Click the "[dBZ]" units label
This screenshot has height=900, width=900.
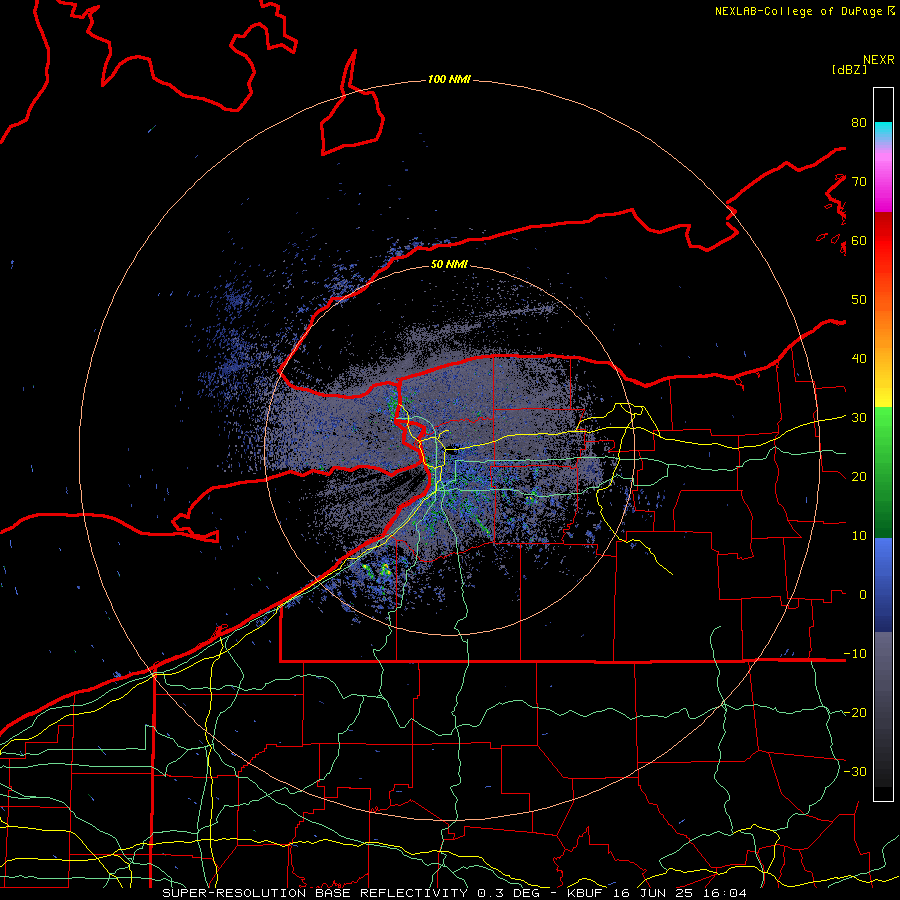coord(849,69)
